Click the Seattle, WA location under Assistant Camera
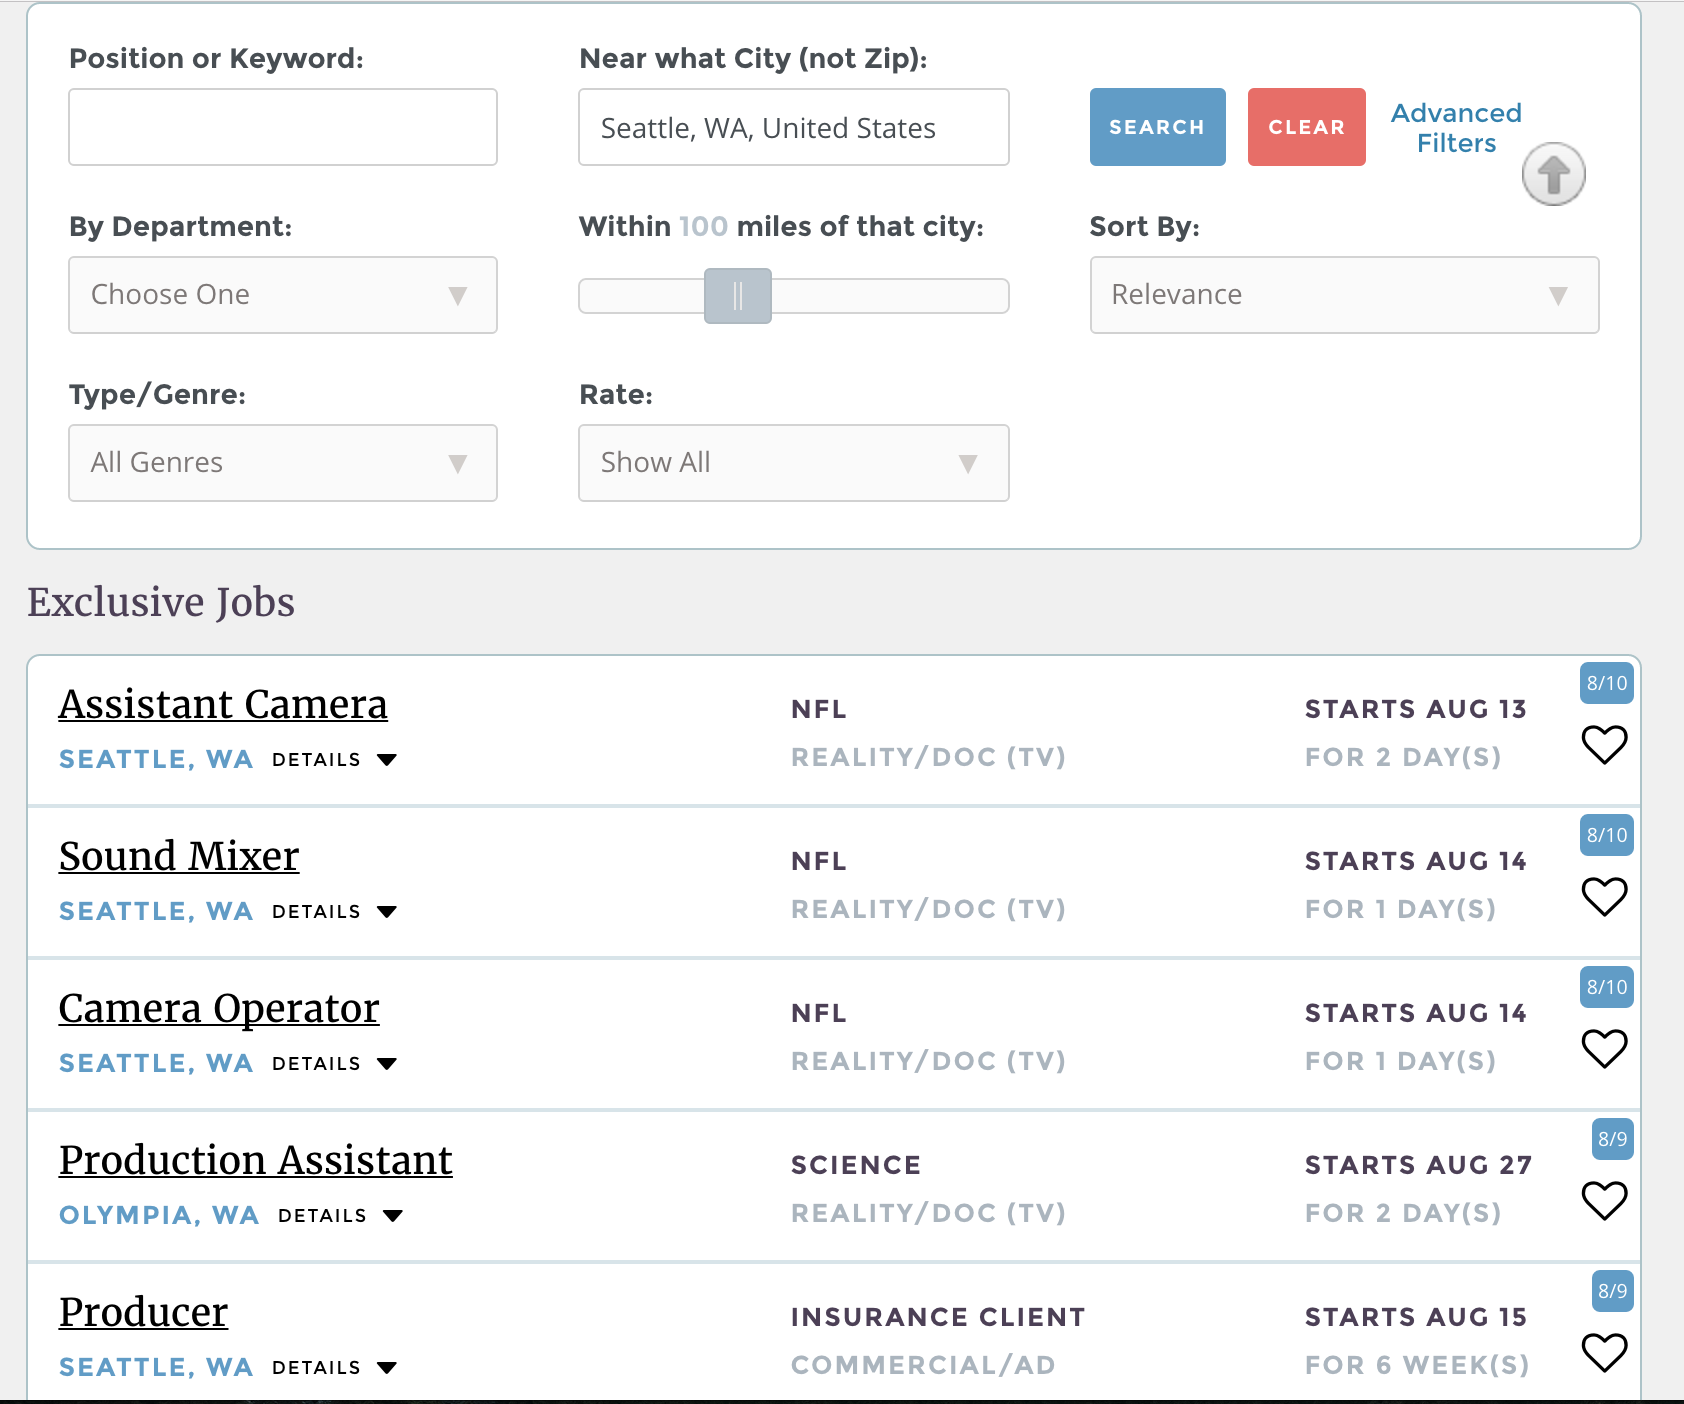Viewport: 1684px width, 1404px height. pyautogui.click(x=156, y=759)
